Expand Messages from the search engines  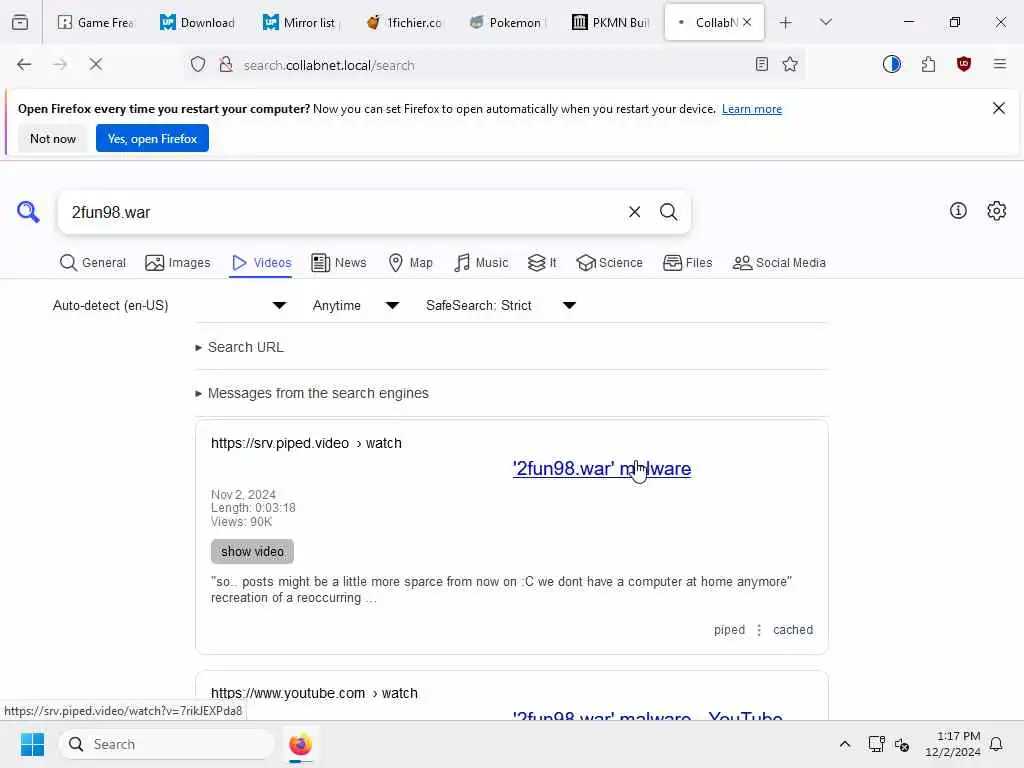(x=312, y=393)
